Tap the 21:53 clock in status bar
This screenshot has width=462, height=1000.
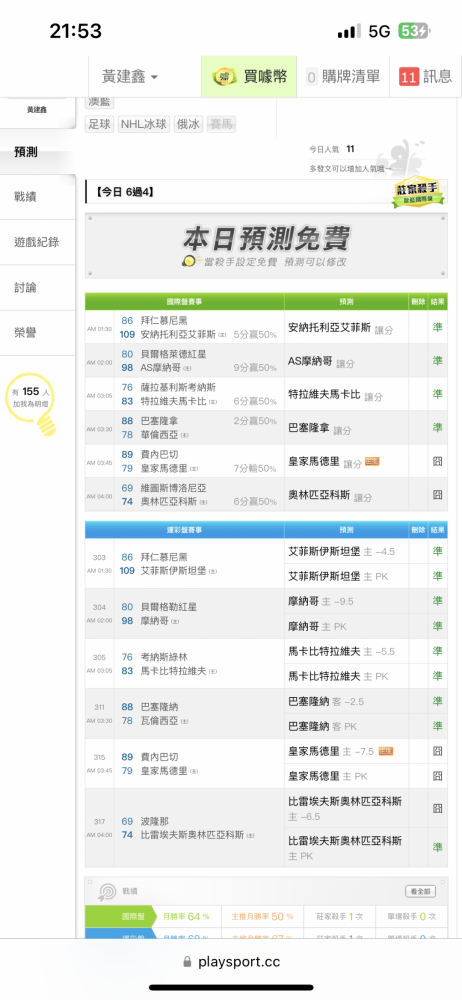tap(76, 31)
